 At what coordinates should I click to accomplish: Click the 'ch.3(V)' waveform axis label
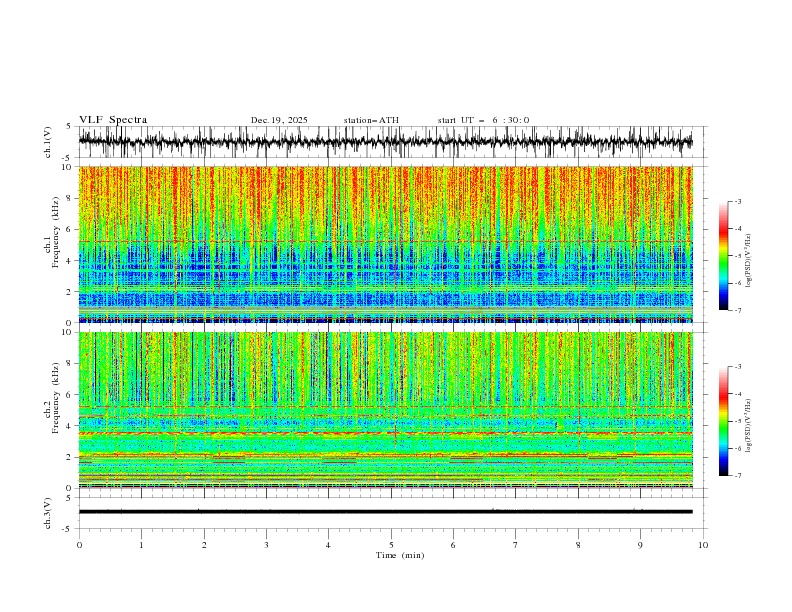(x=47, y=513)
